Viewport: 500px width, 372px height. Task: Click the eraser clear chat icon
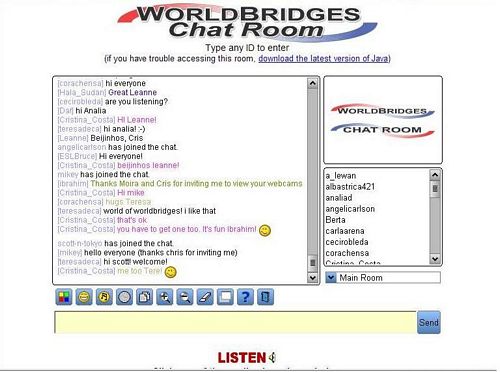tap(205, 297)
